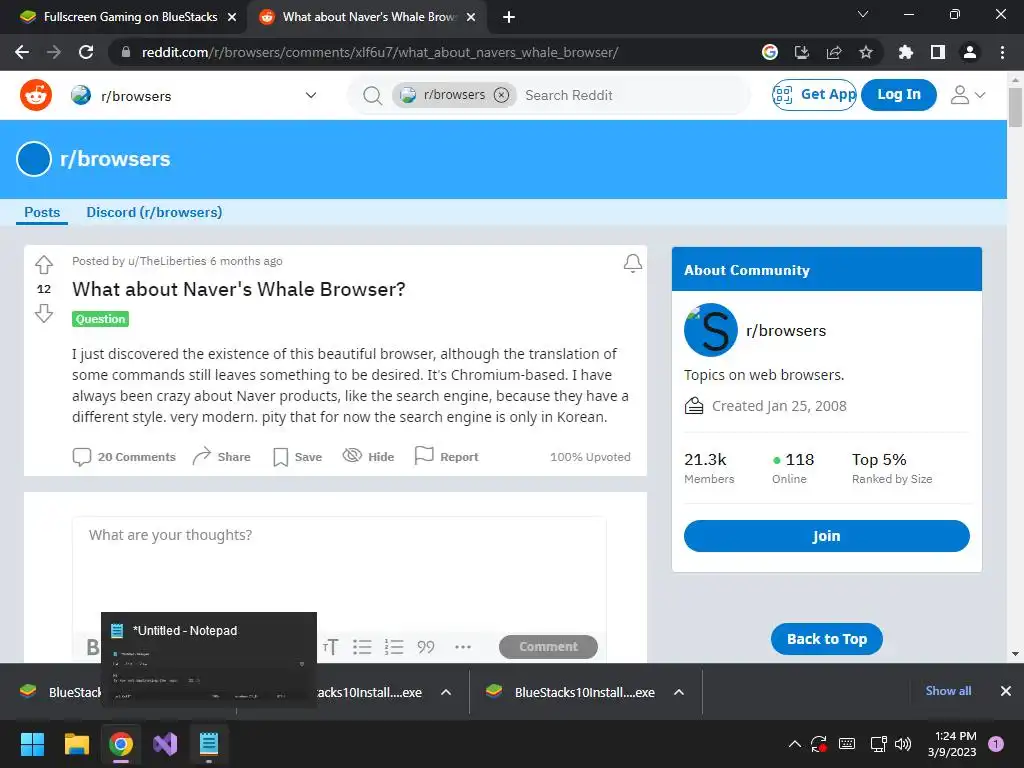This screenshot has height=768, width=1024.
Task: Bookmark this page with star icon
Action: point(866,52)
